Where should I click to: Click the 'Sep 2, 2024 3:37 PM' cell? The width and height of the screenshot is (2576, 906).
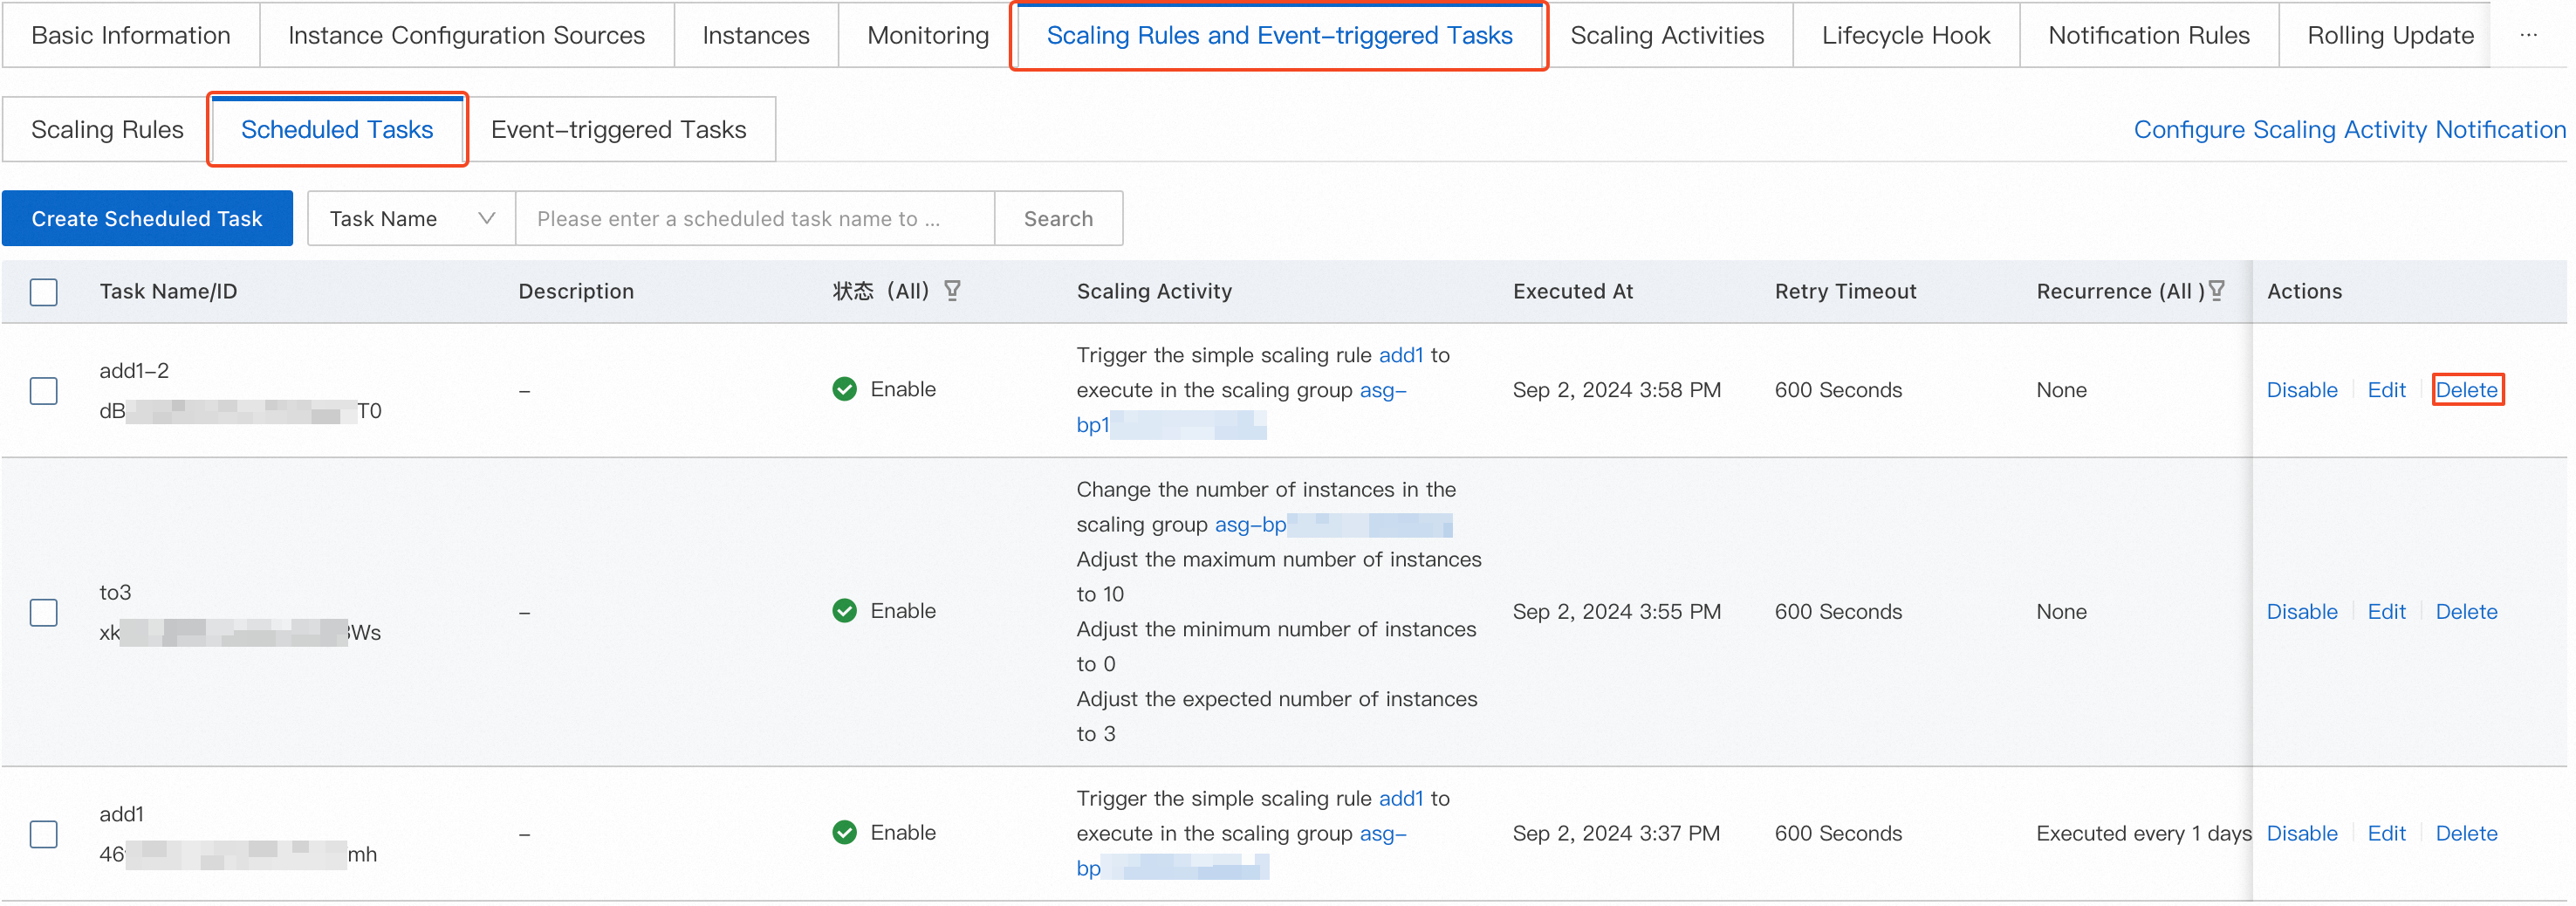pyautogui.click(x=1616, y=834)
